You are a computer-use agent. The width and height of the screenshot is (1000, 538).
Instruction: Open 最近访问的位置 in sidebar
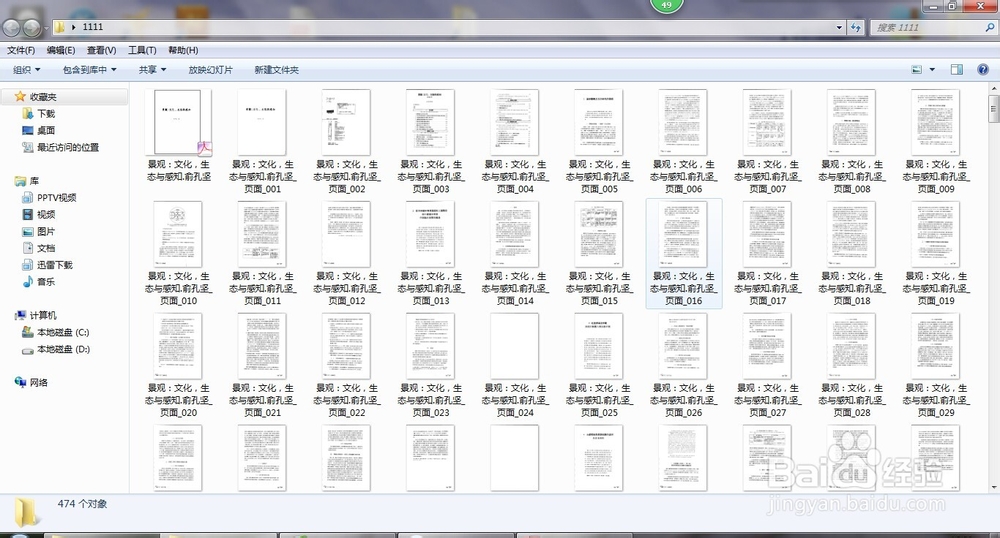click(68, 147)
